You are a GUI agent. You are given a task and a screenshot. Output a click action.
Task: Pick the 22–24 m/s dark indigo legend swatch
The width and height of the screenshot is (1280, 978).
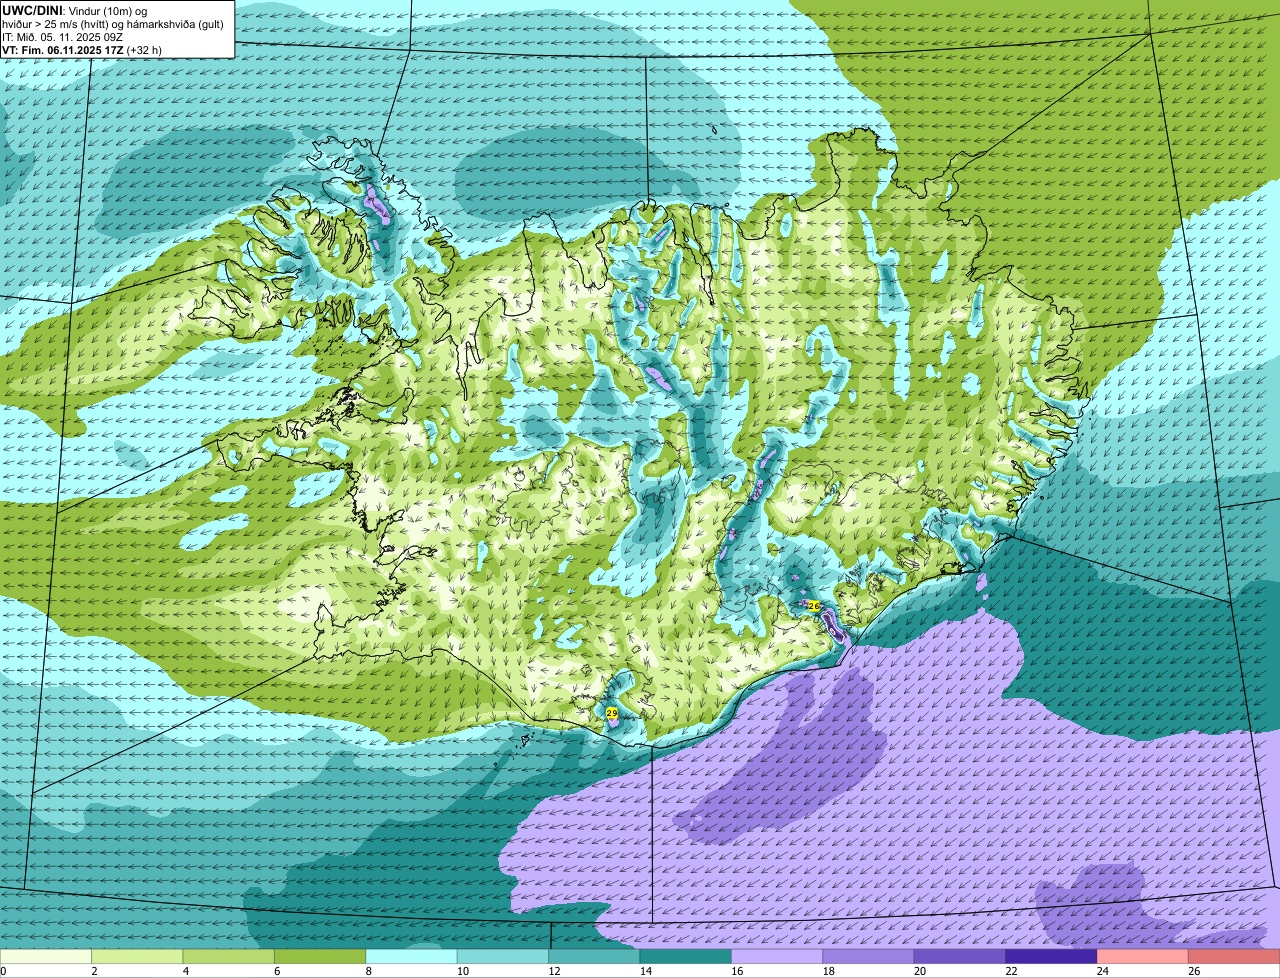coord(1051,957)
